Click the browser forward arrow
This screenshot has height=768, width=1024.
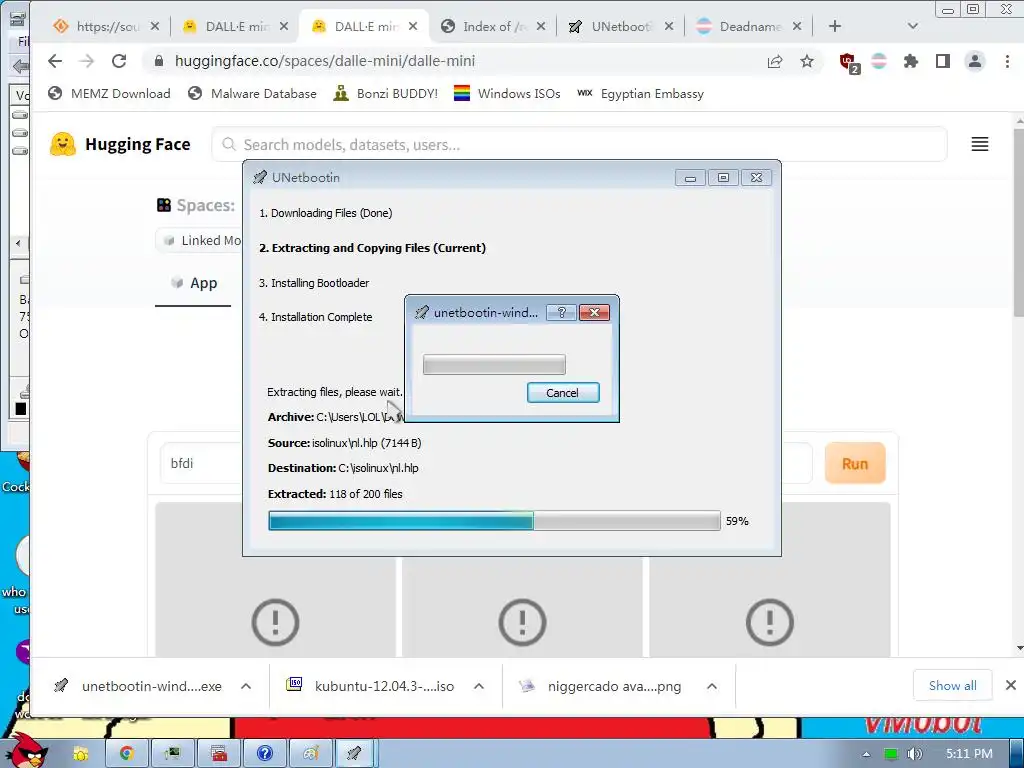click(86, 61)
